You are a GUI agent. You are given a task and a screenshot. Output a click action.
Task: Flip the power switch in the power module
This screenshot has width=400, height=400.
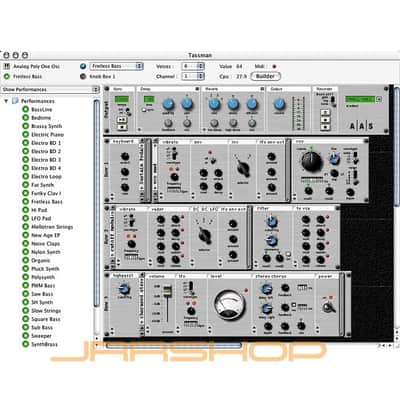coord(329,306)
